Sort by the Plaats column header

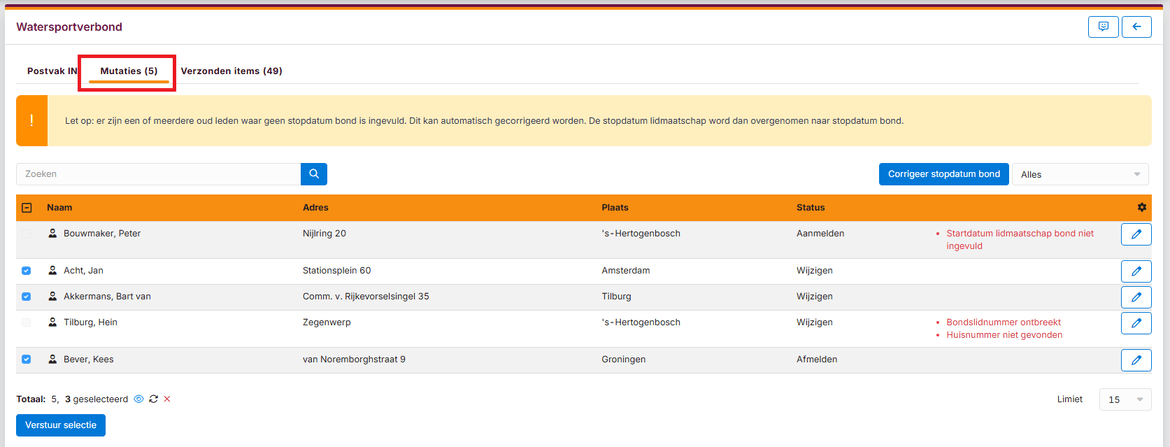(616, 207)
